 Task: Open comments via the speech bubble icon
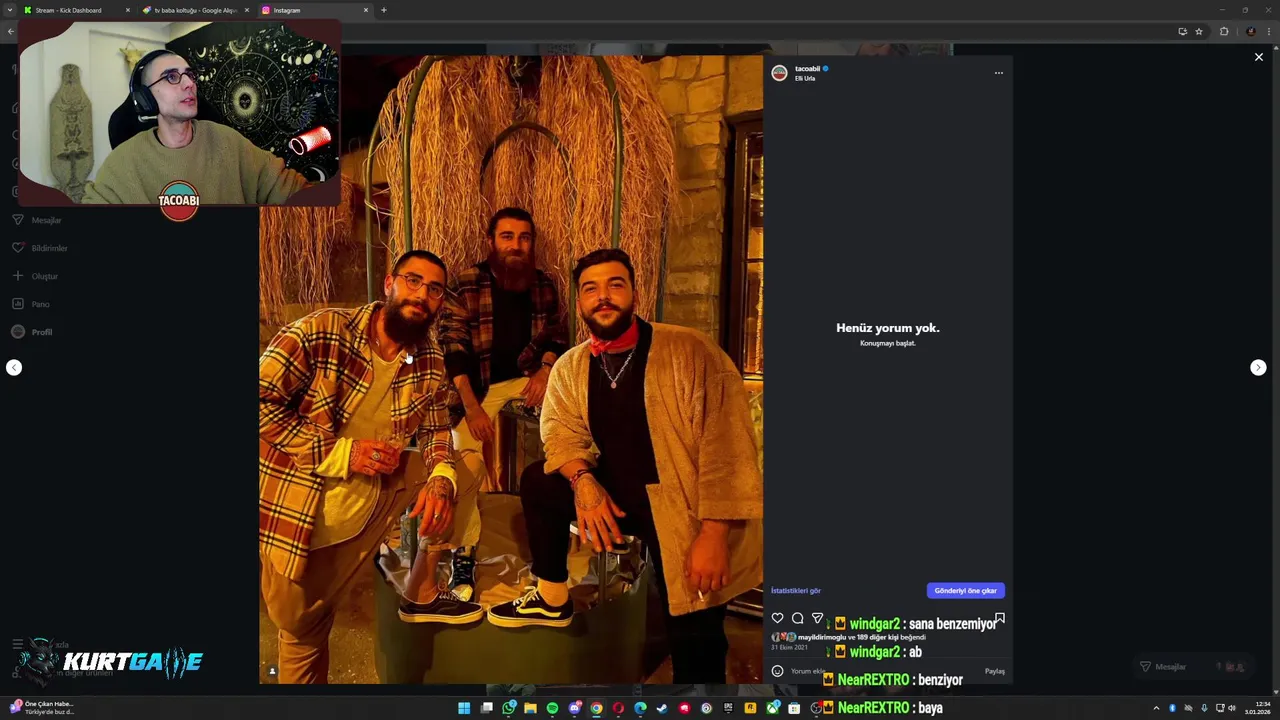point(797,619)
